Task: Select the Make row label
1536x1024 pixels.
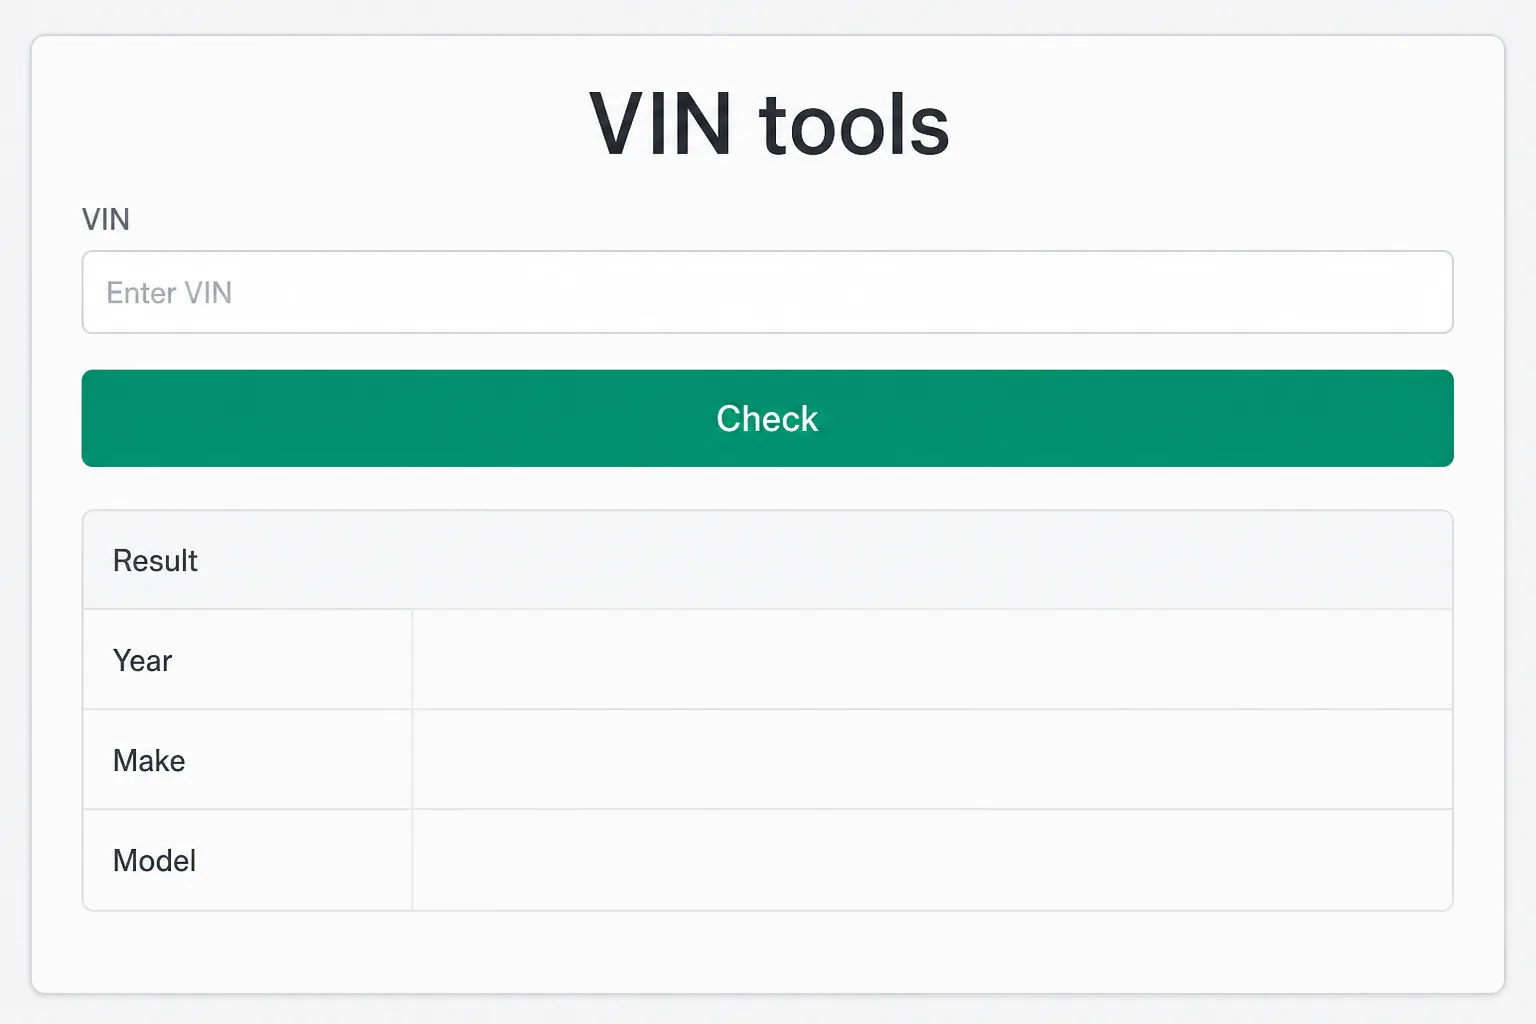Action: click(149, 760)
